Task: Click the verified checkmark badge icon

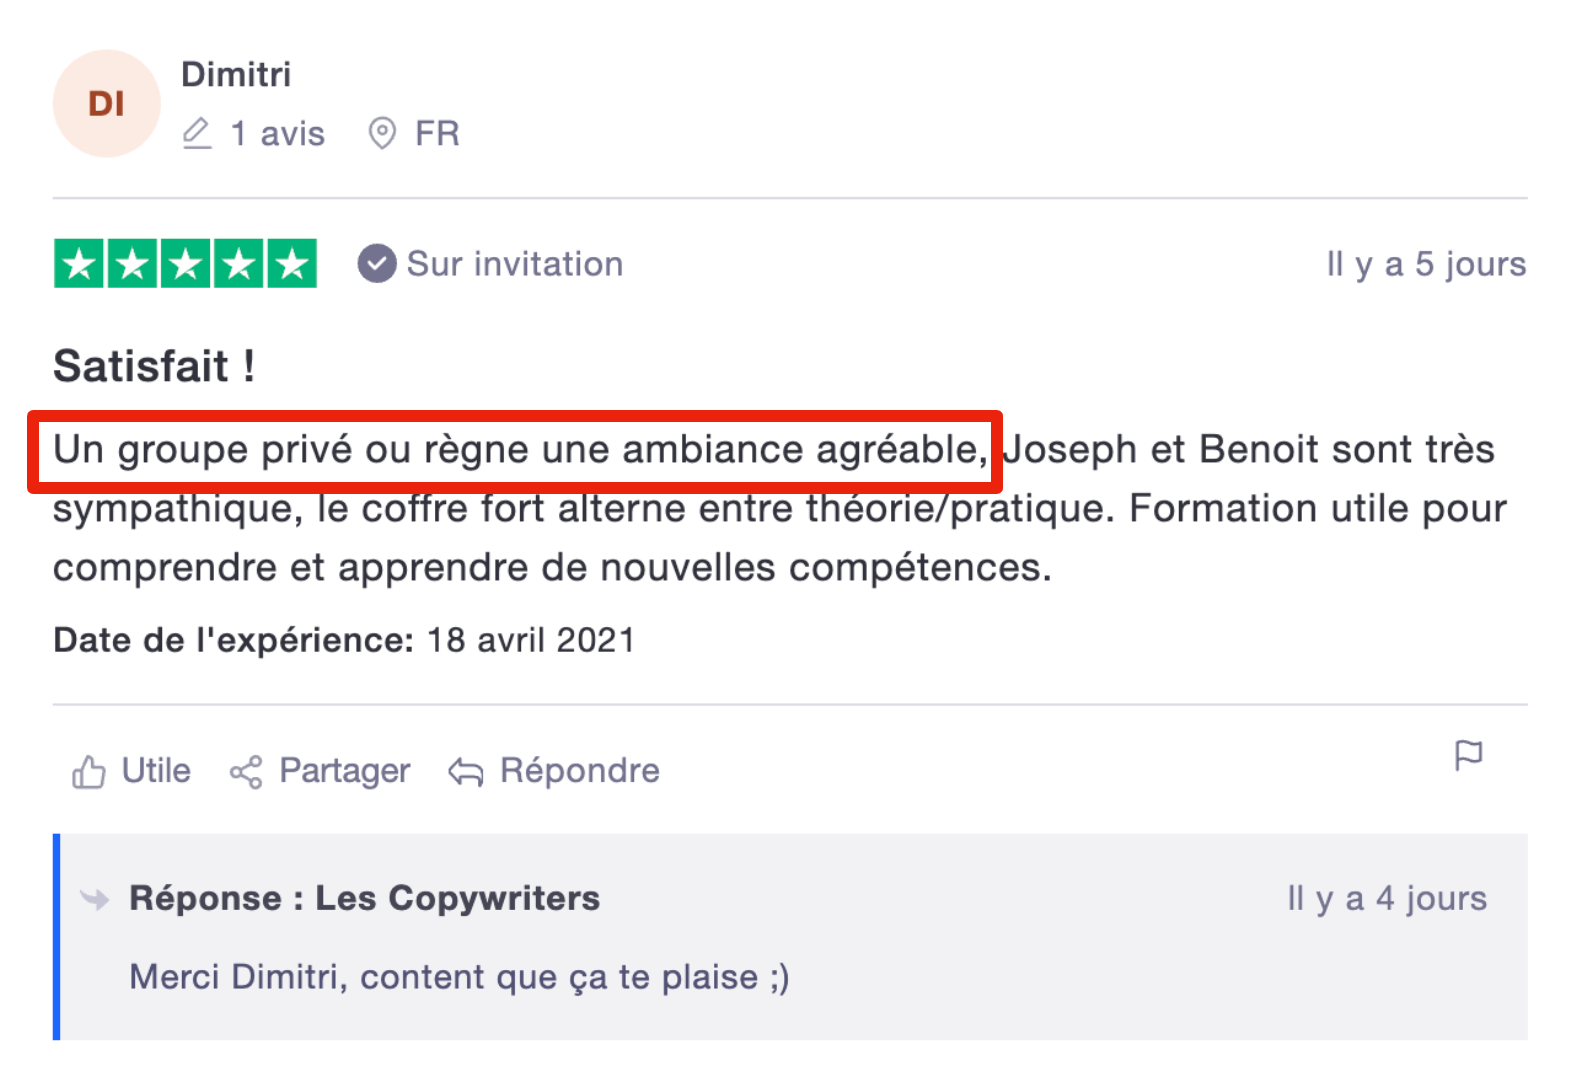Action: click(377, 264)
